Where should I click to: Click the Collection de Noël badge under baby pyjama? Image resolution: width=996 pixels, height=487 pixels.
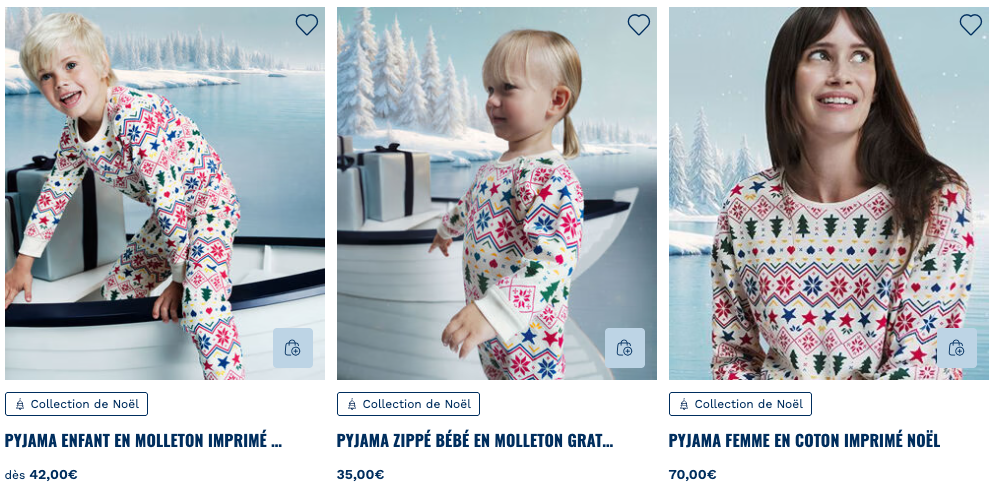pyautogui.click(x=409, y=404)
